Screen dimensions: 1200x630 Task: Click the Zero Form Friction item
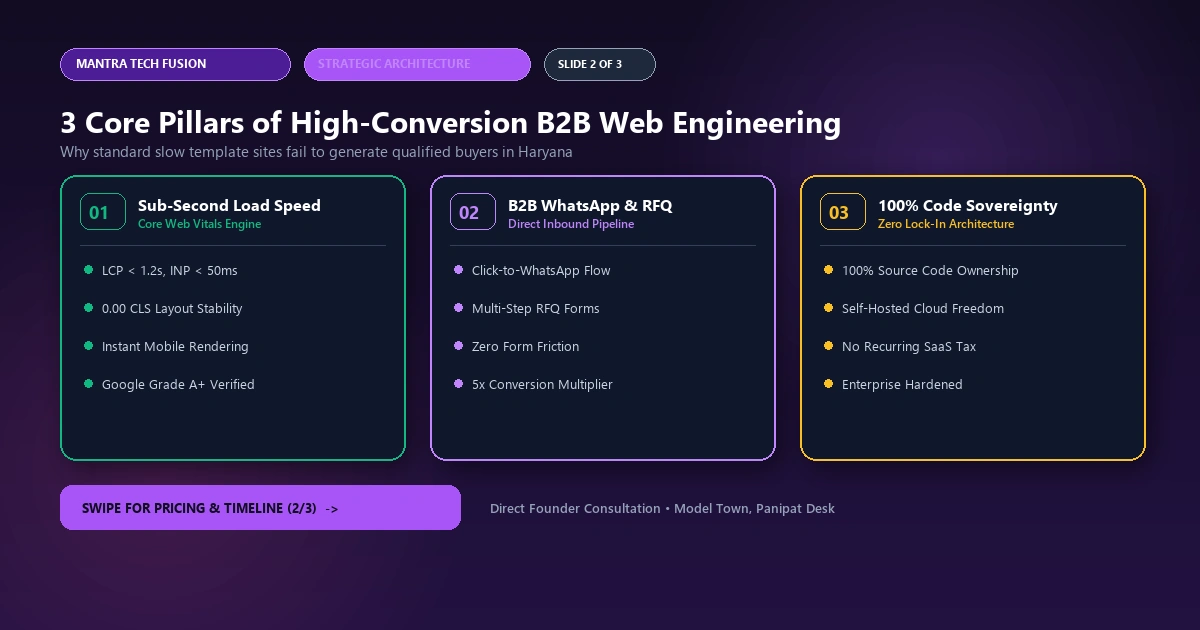point(525,347)
